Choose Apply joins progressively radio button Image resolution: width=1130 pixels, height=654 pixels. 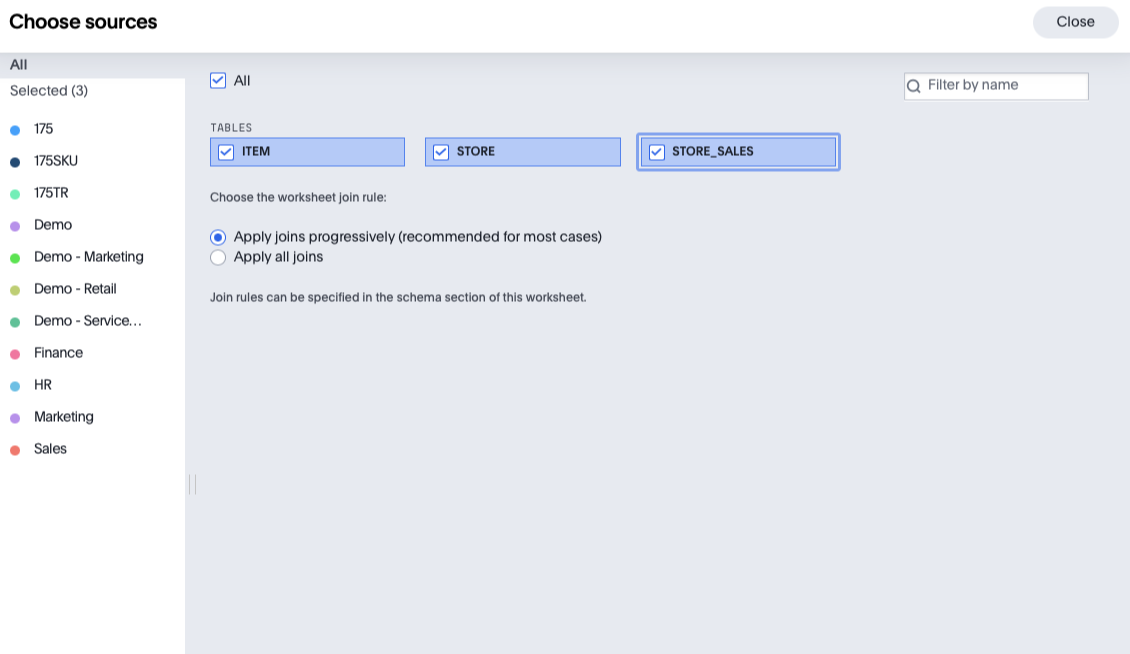click(x=218, y=237)
